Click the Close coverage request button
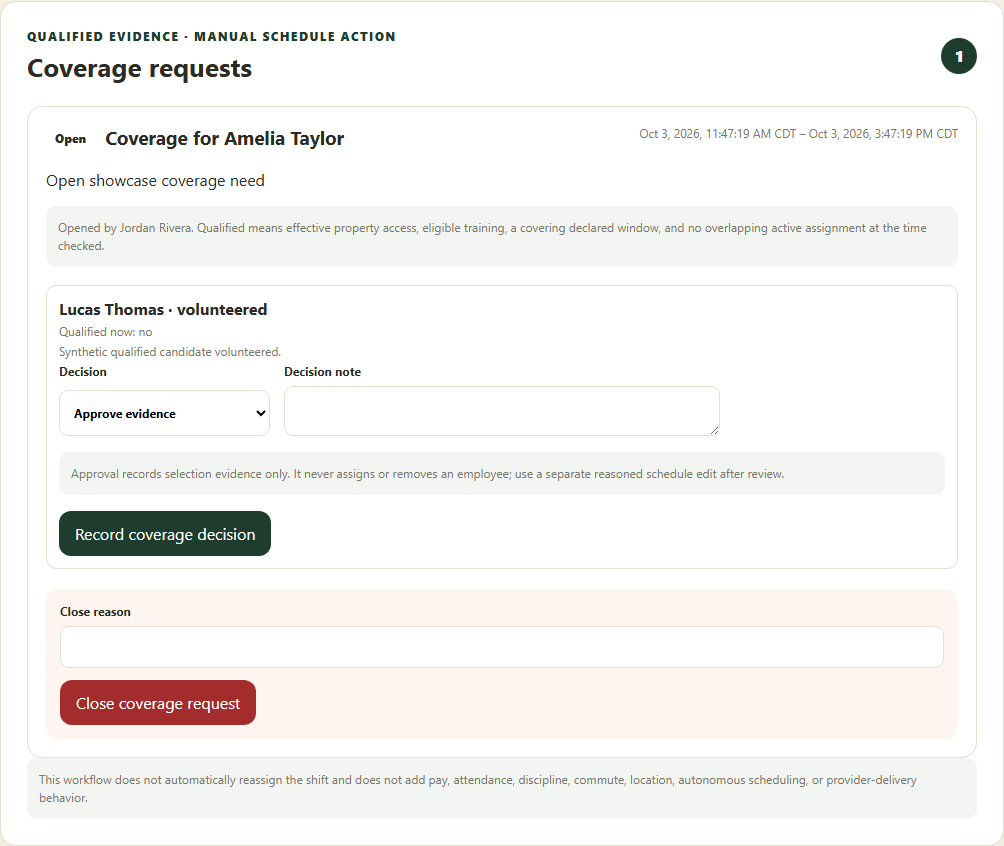 (x=158, y=703)
